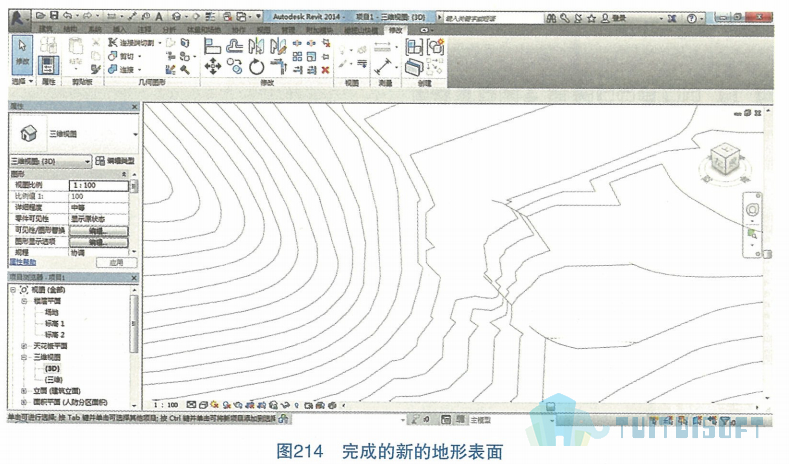The width and height of the screenshot is (789, 464).
Task: Select 标高 1 in Project Browser
Action: [x=54, y=324]
